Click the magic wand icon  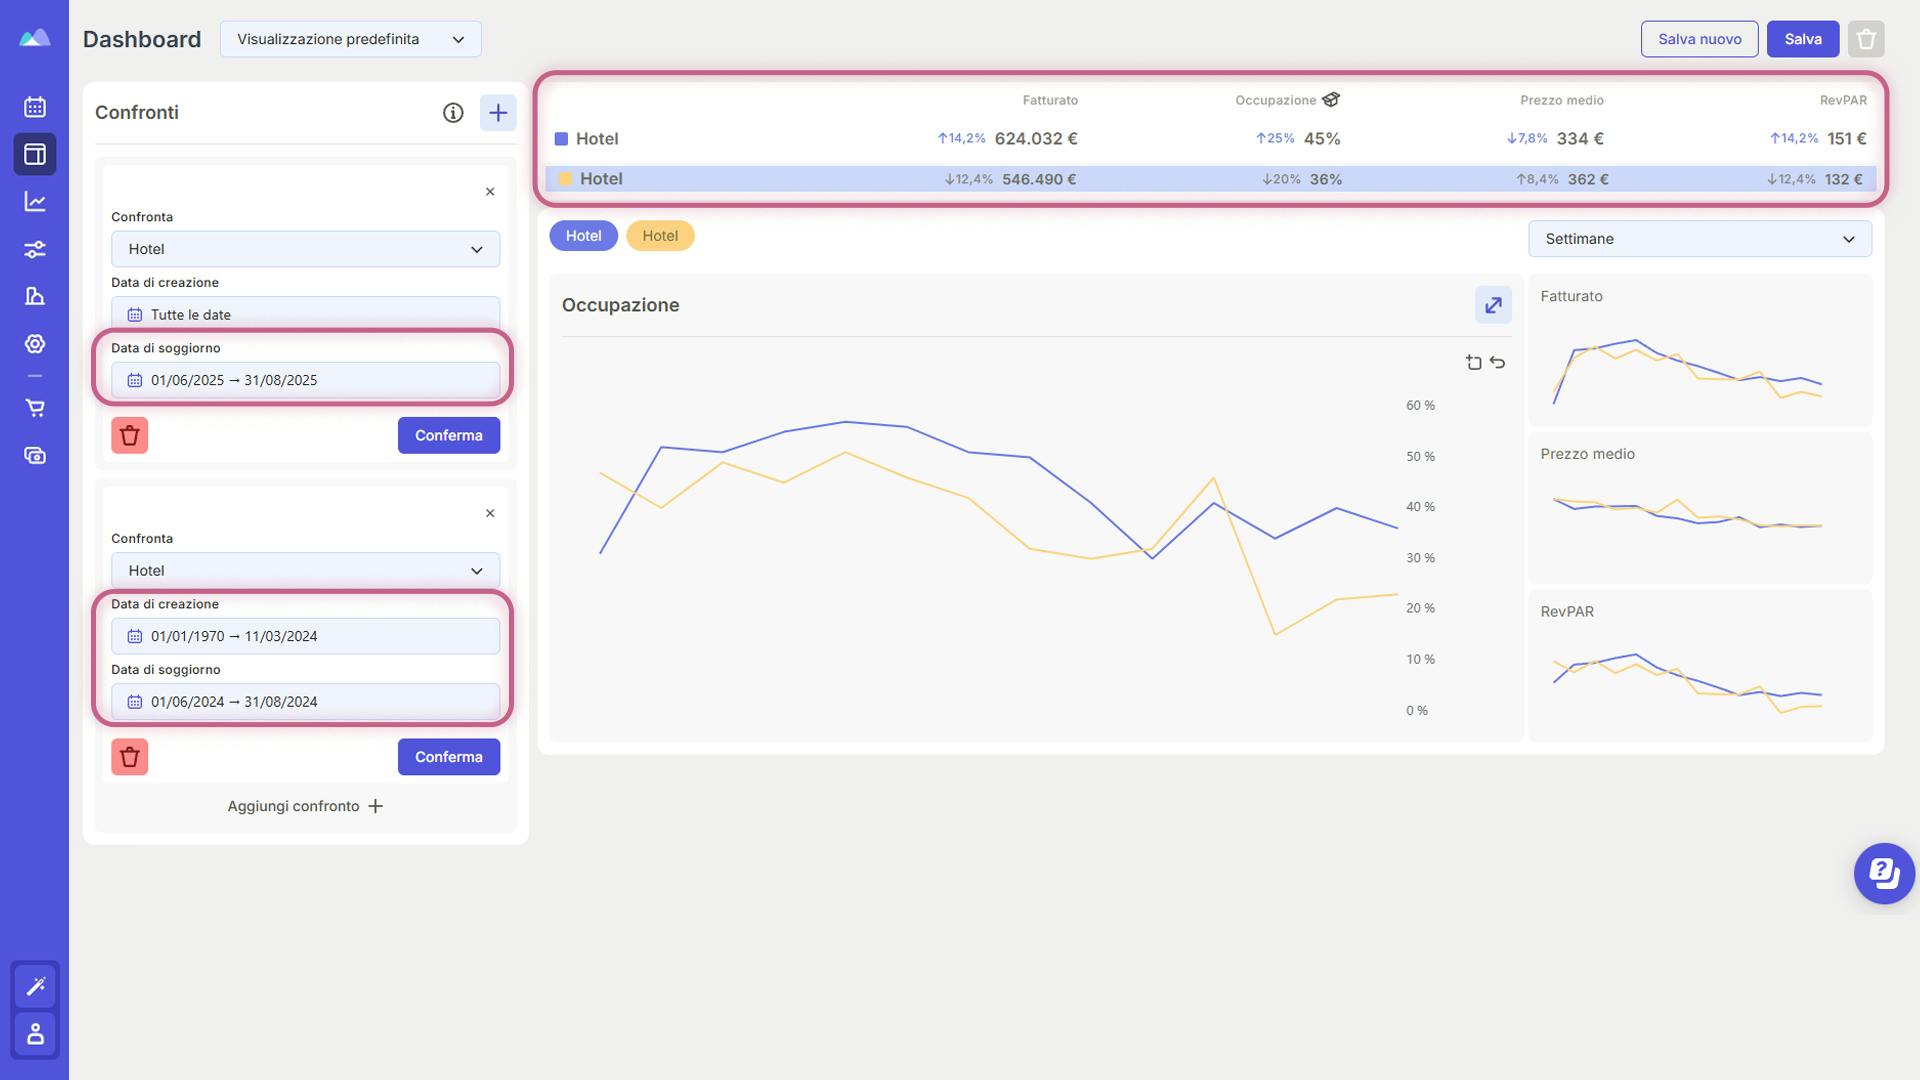point(35,986)
